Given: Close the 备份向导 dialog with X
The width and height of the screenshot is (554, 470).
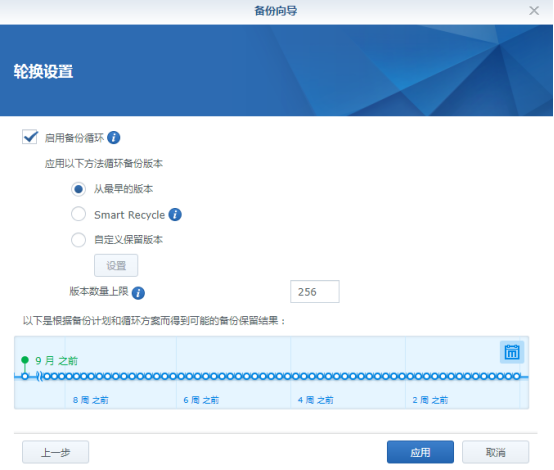Looking at the screenshot, I should tap(534, 11).
